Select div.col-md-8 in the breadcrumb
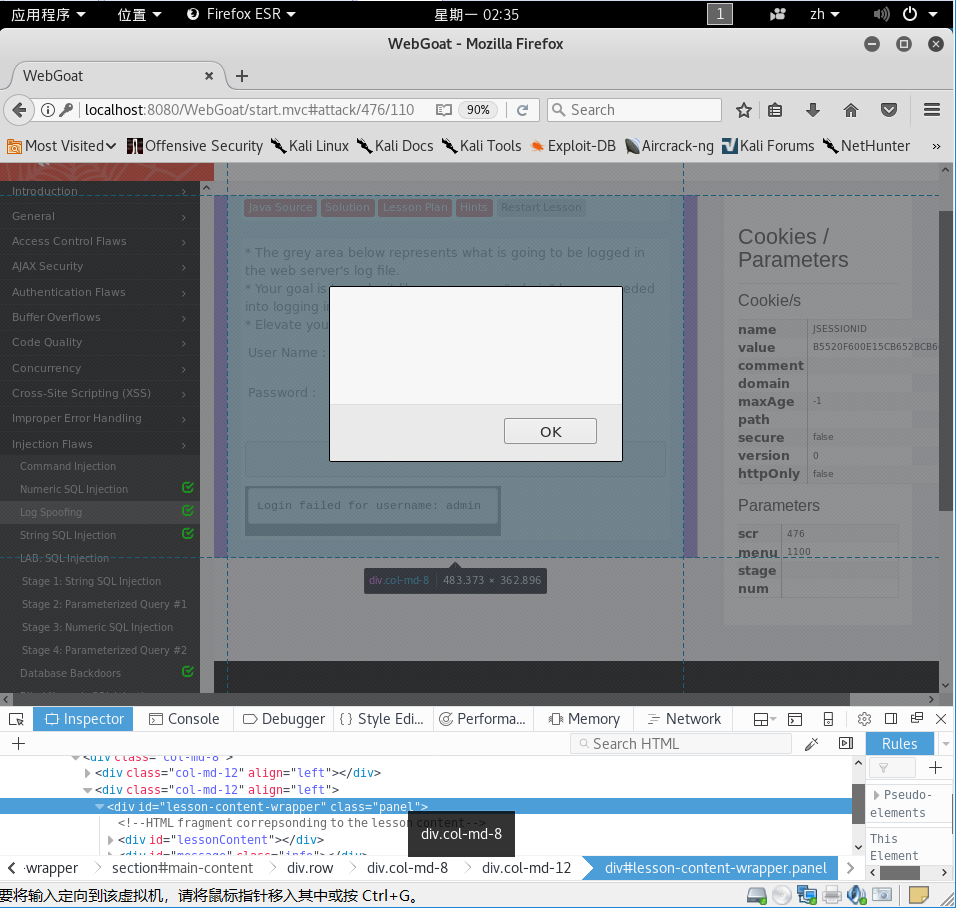The width and height of the screenshot is (956, 908). 407,868
